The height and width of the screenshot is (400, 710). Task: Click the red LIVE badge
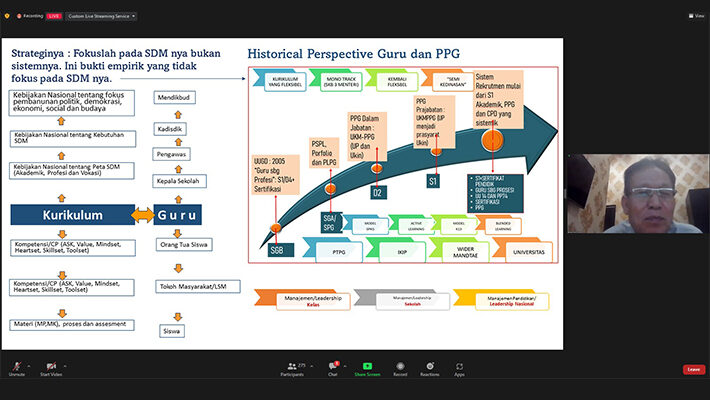coord(54,16)
